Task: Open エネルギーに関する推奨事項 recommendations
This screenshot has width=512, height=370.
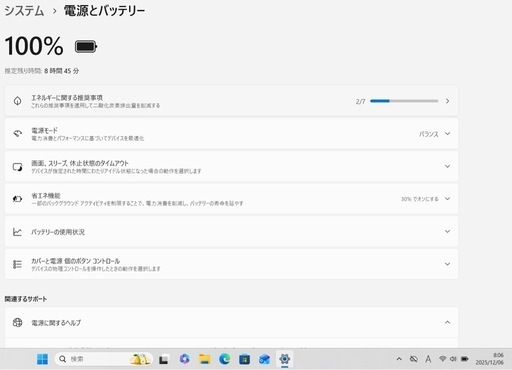Action: 231,101
